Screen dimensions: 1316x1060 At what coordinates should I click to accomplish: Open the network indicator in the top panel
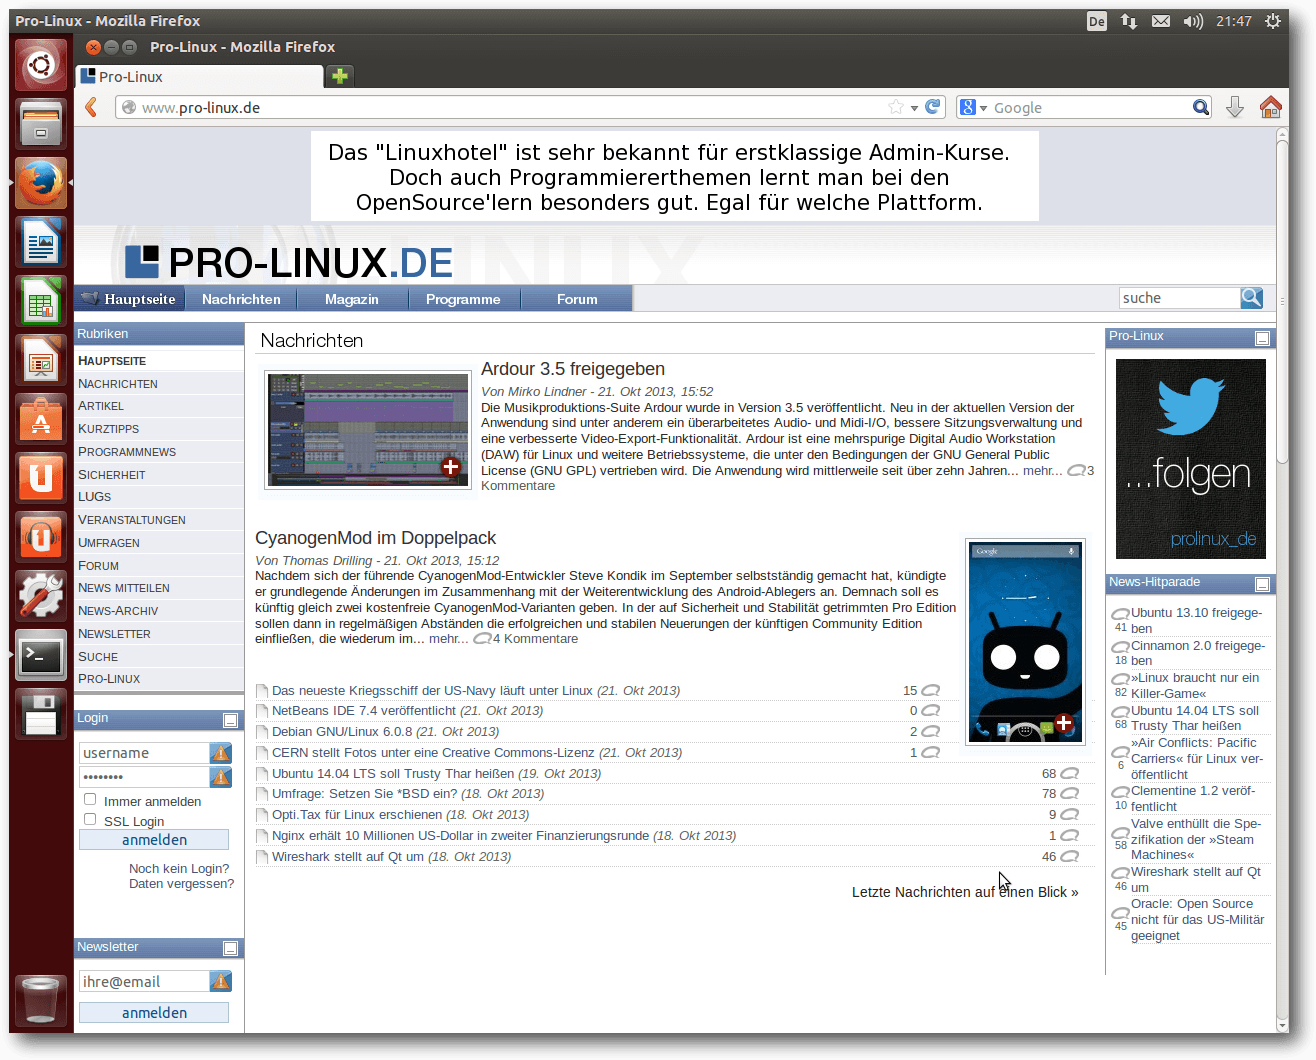[x=1129, y=21]
